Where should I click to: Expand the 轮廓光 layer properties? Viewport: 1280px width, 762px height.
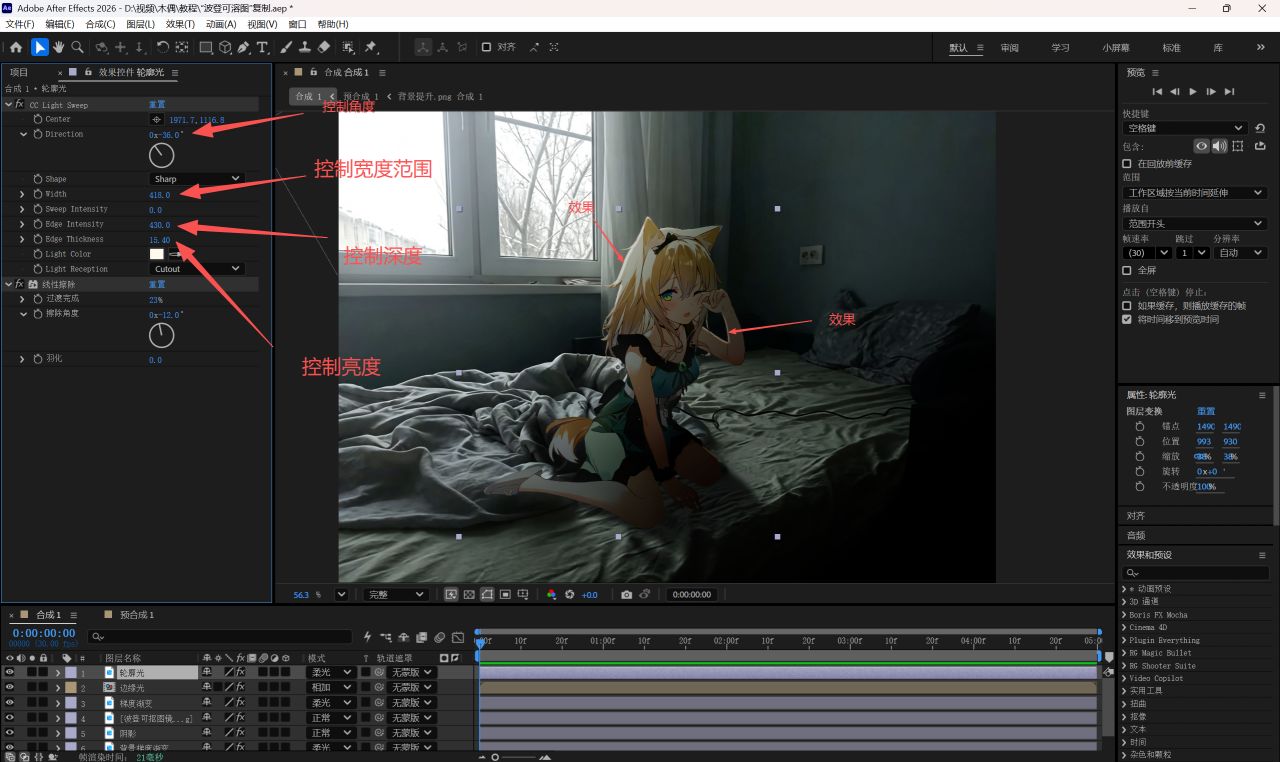[58, 673]
